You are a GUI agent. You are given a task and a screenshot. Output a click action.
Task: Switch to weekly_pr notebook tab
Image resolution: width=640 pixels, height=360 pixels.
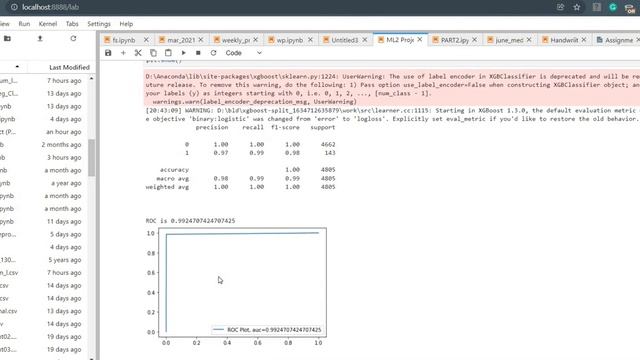(236, 40)
